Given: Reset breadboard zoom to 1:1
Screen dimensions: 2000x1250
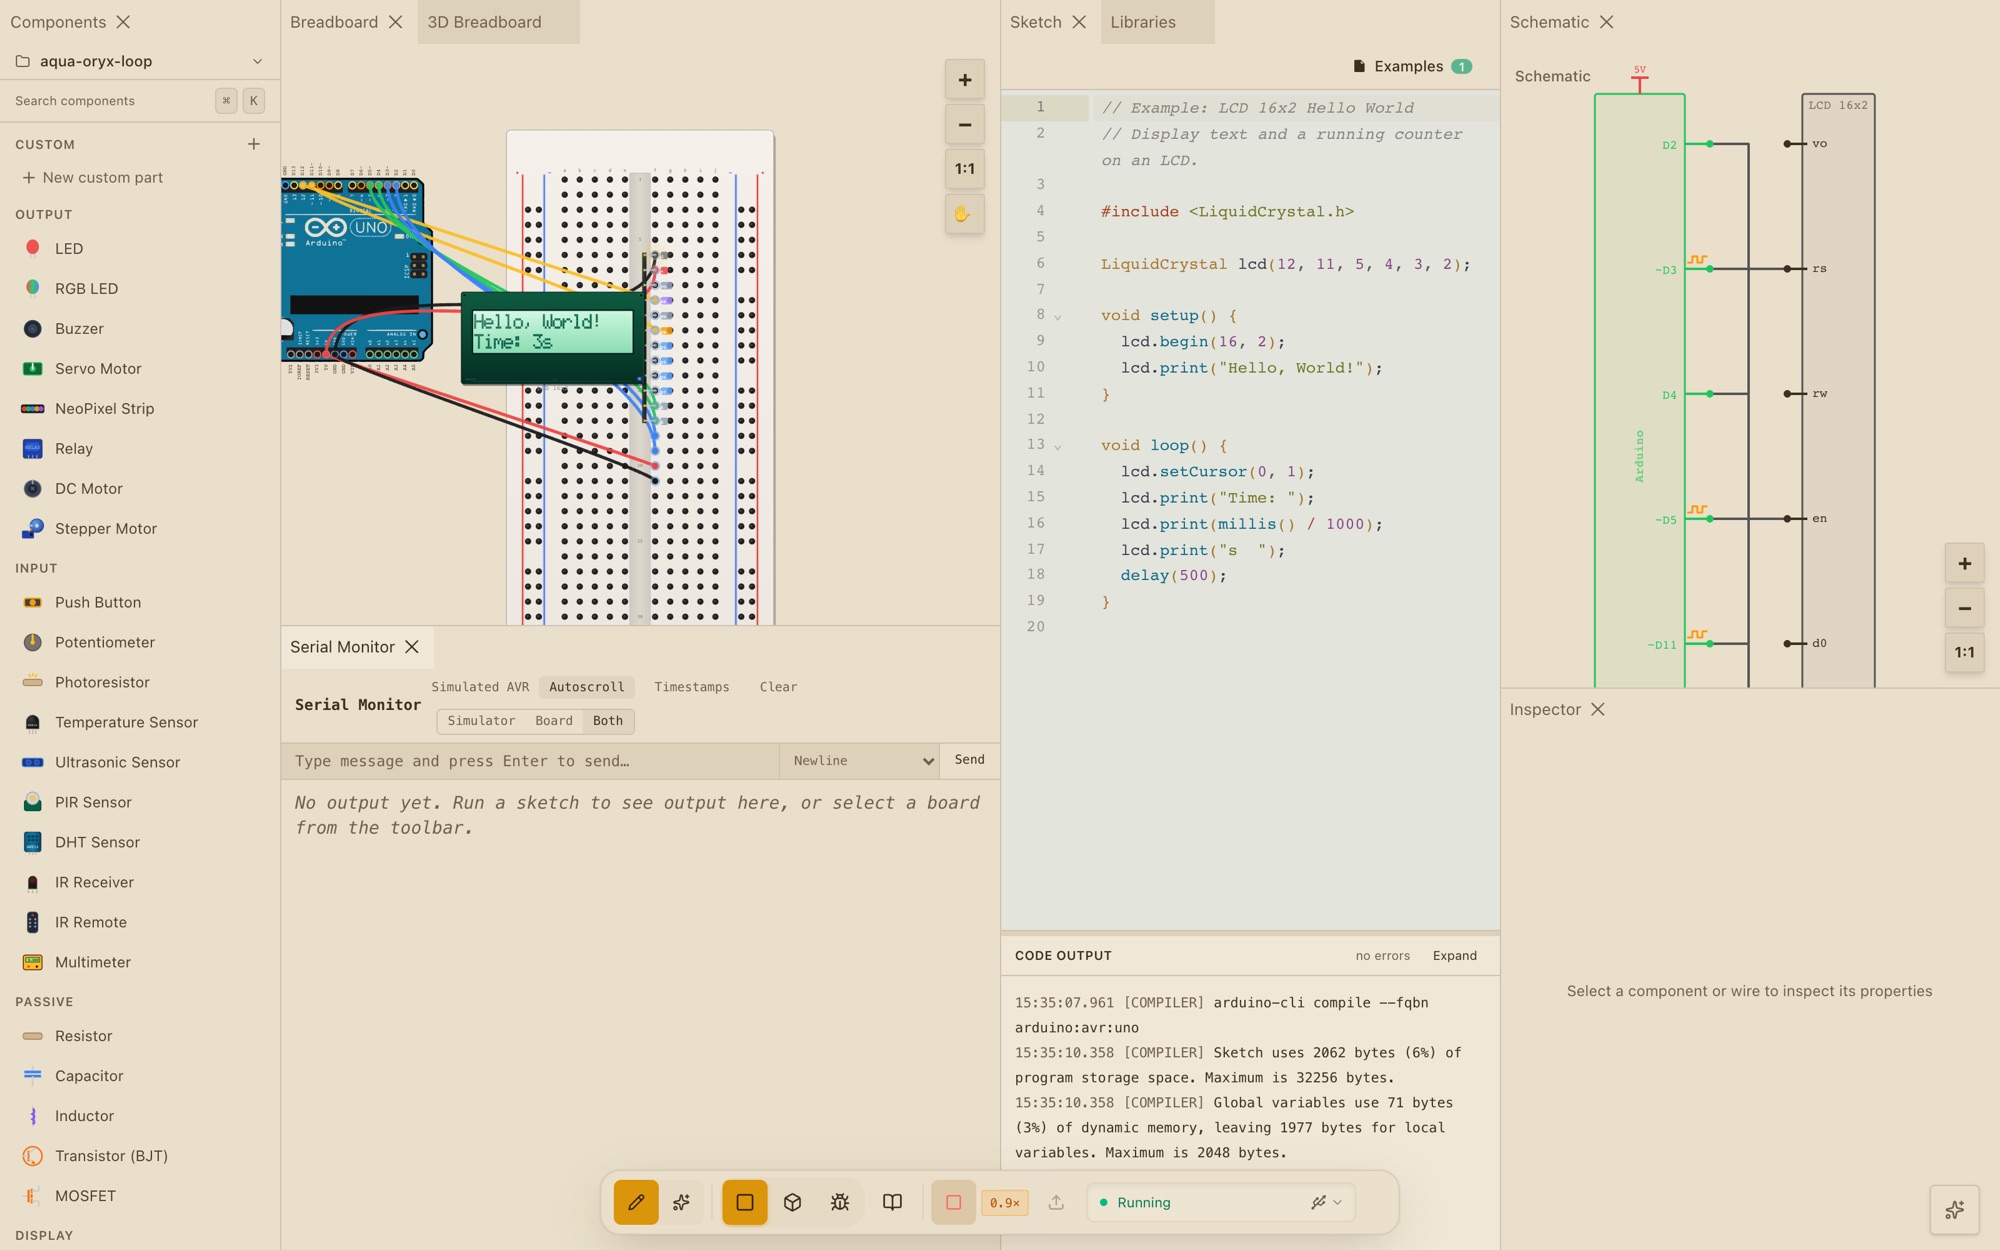Looking at the screenshot, I should click(965, 169).
